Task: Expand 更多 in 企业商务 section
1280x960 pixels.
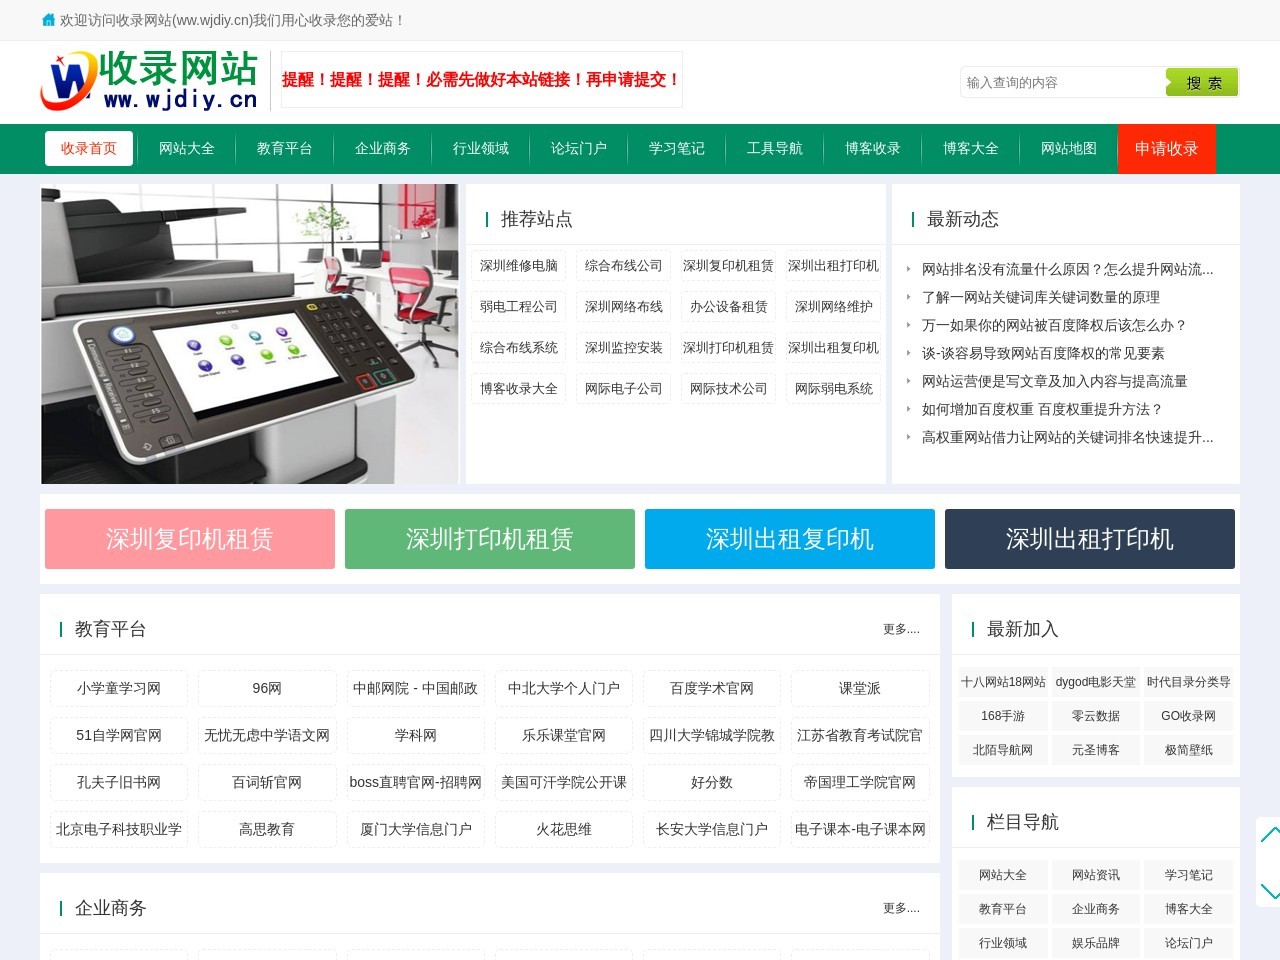Action: click(900, 908)
